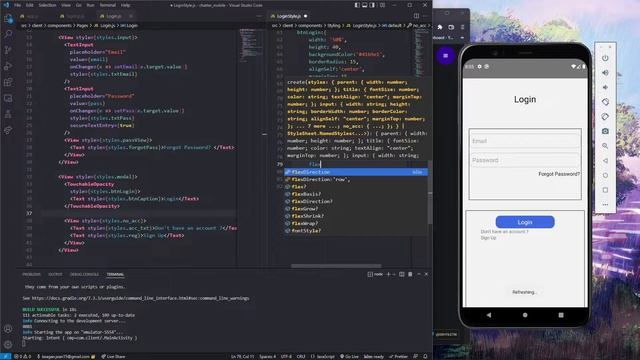The height and width of the screenshot is (360, 640).
Task: Open the emulator more options ellipsis
Action: 605,204
